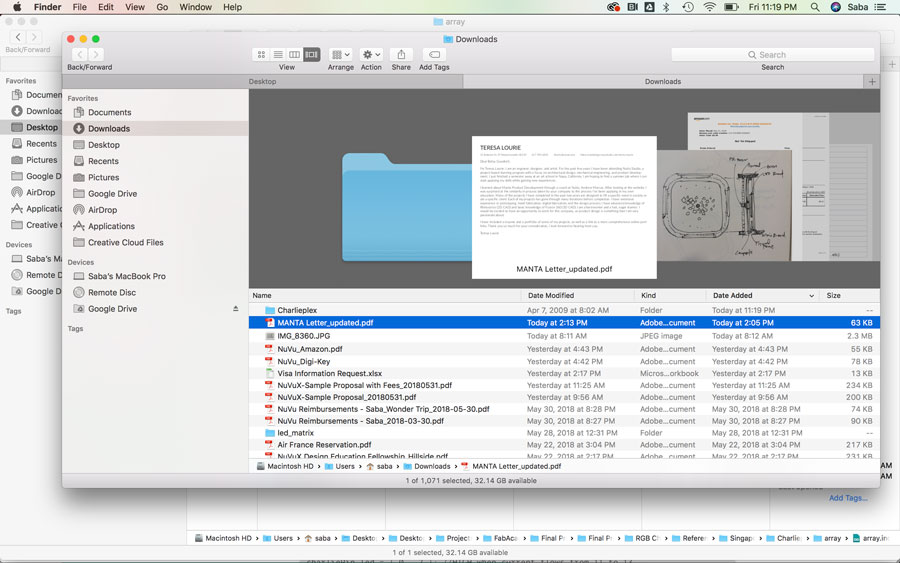Image resolution: width=900 pixels, height=563 pixels.
Task: Select NuVuX-Sample Proposal_20180531.pdf row
Action: (x=564, y=397)
